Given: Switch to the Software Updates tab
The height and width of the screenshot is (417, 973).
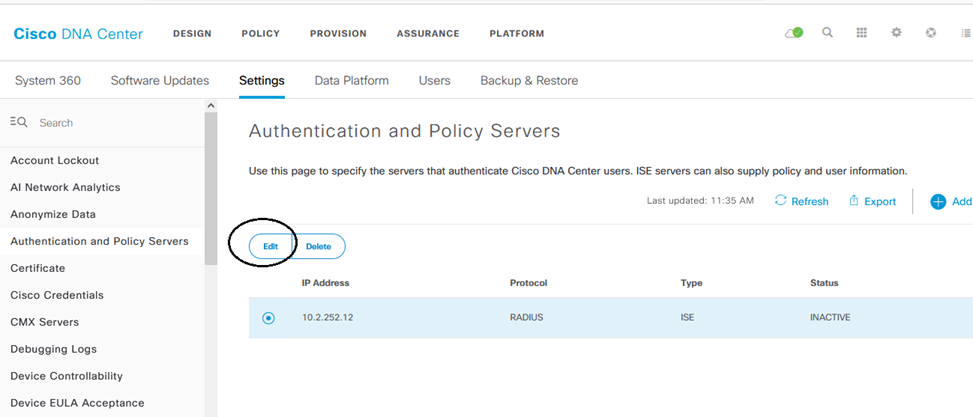Looking at the screenshot, I should click(160, 81).
